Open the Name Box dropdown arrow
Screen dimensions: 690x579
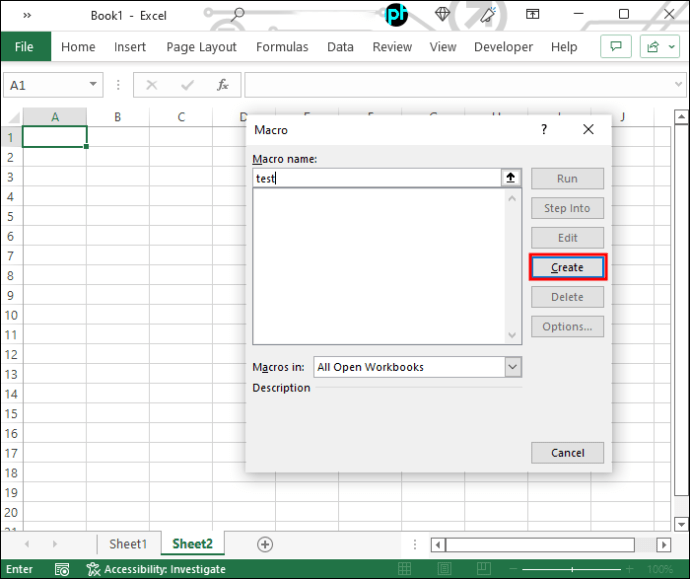(93, 84)
